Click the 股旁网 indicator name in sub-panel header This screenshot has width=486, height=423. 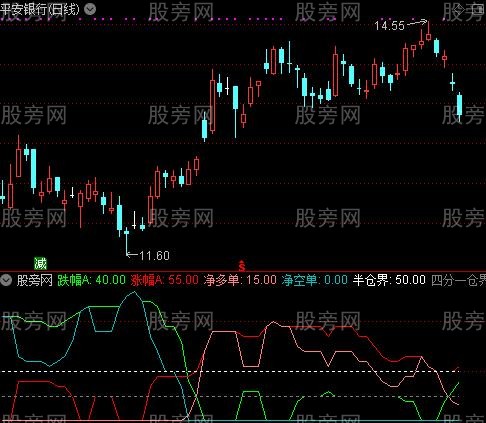click(35, 280)
